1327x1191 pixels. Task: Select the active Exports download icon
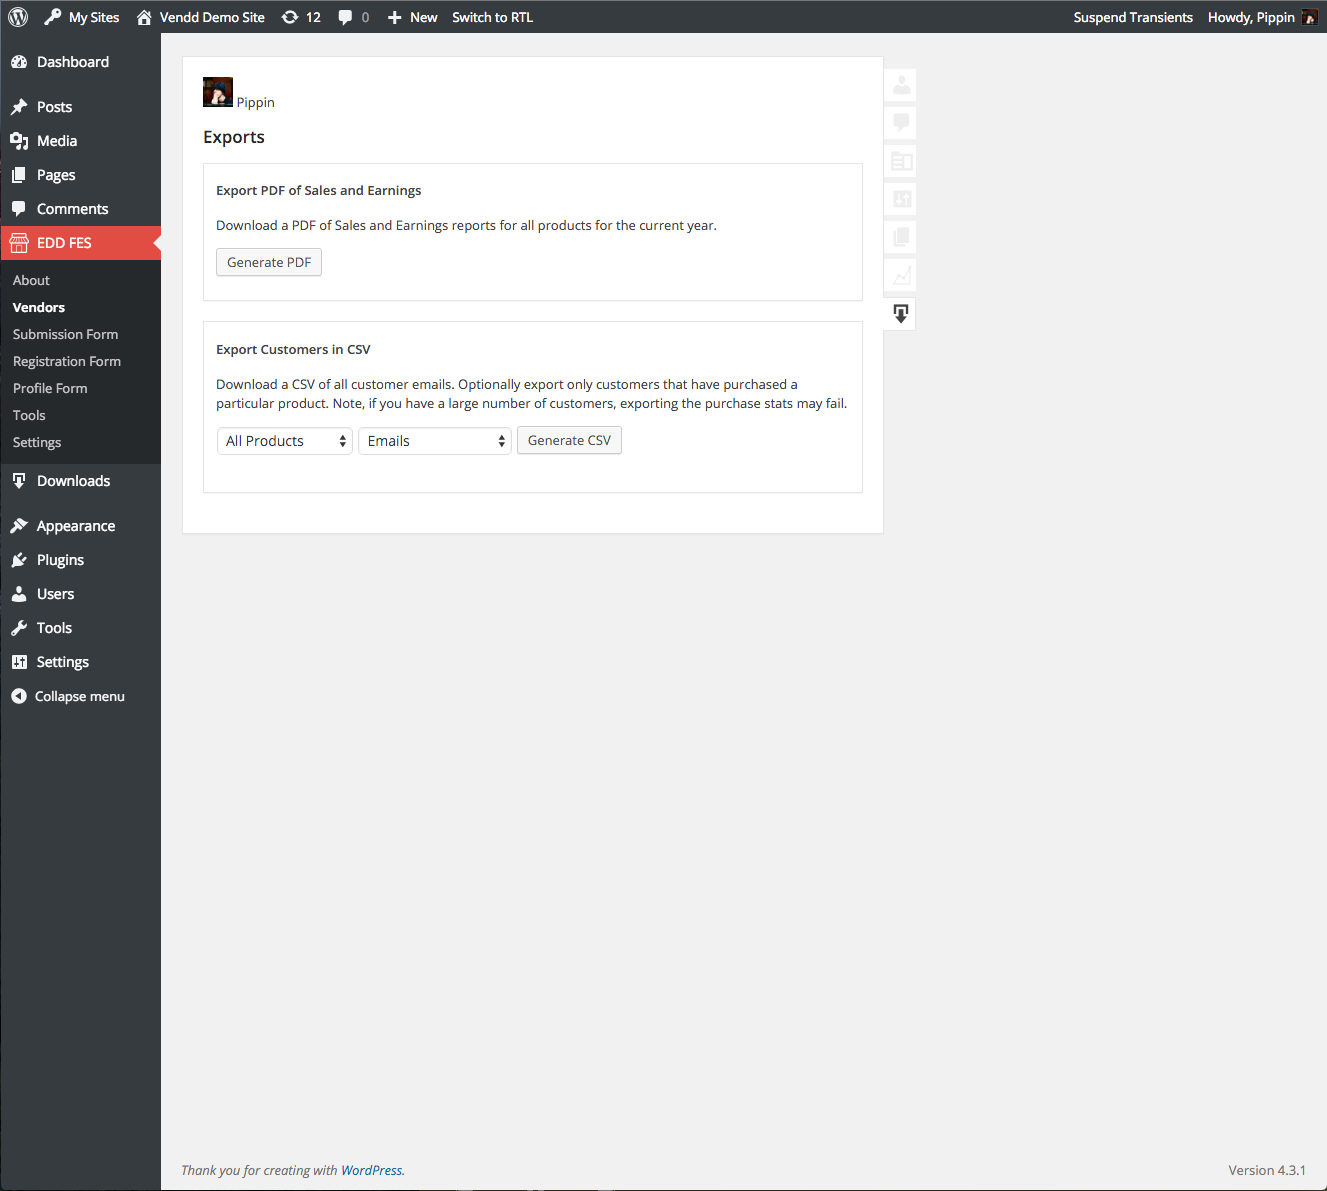coord(899,313)
